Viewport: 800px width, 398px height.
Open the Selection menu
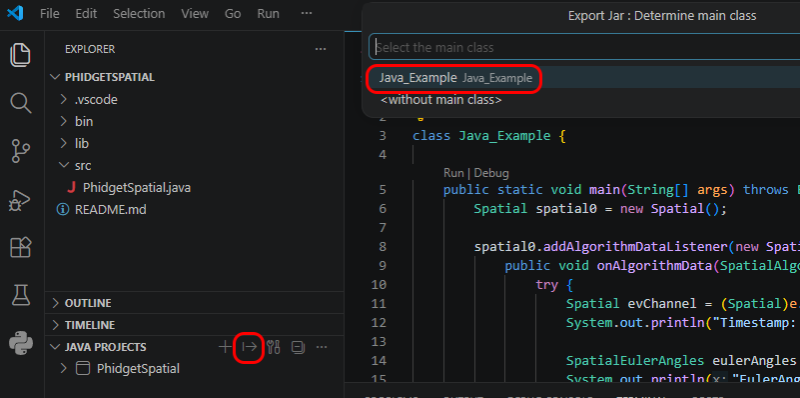139,14
